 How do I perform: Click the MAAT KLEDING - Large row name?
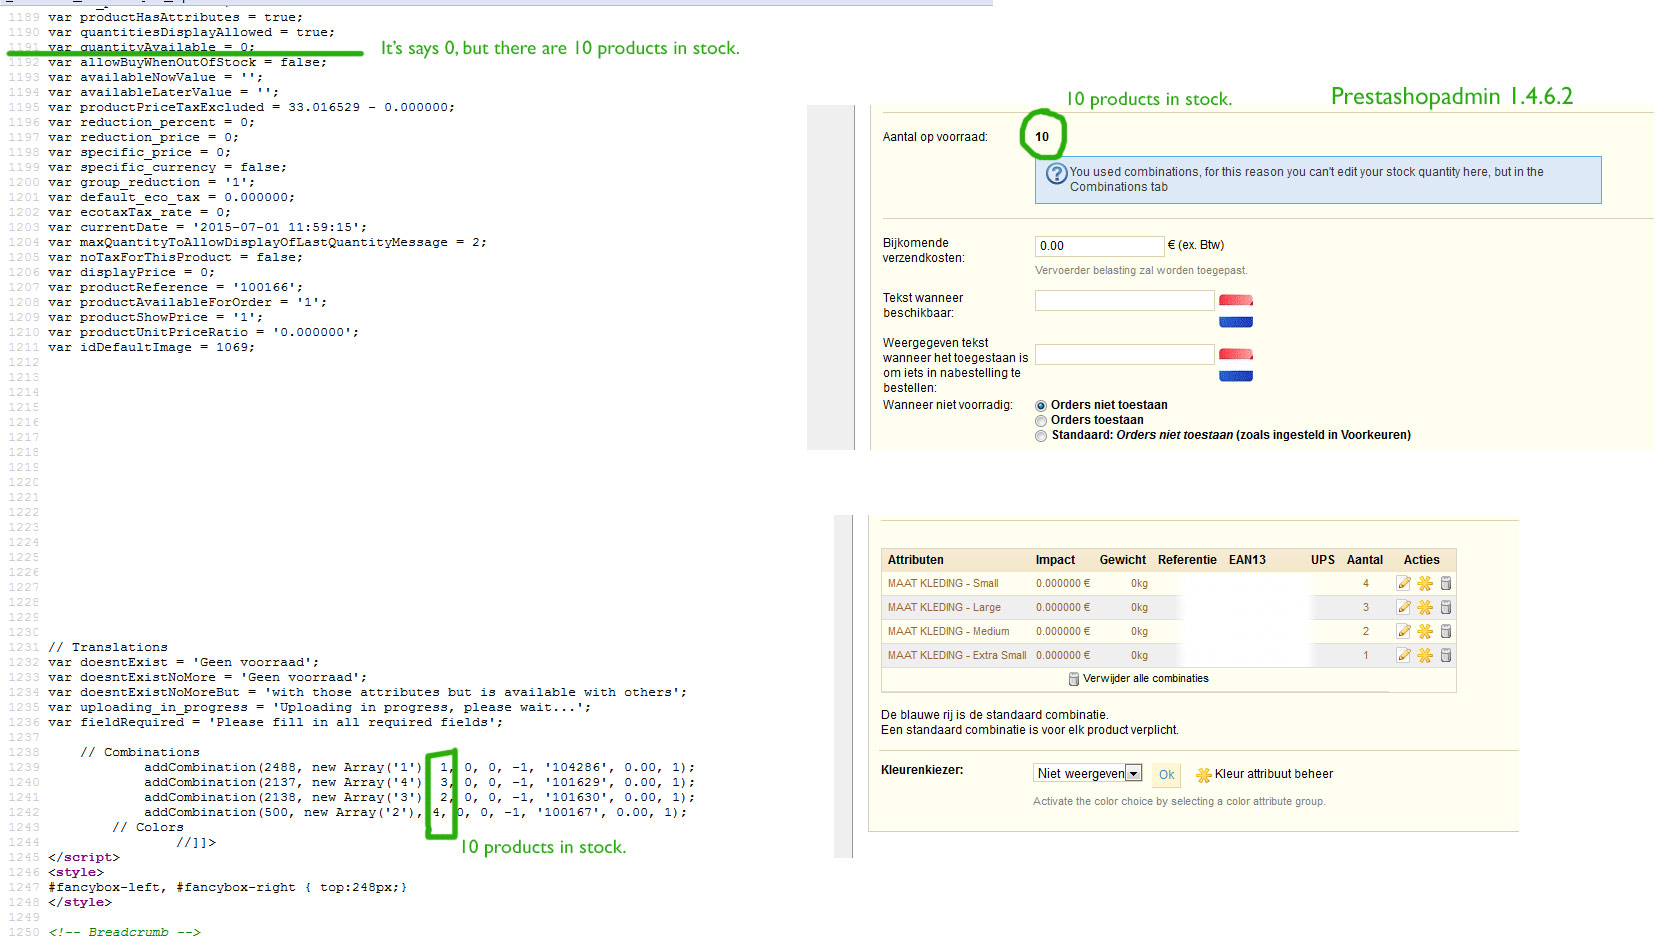click(944, 607)
